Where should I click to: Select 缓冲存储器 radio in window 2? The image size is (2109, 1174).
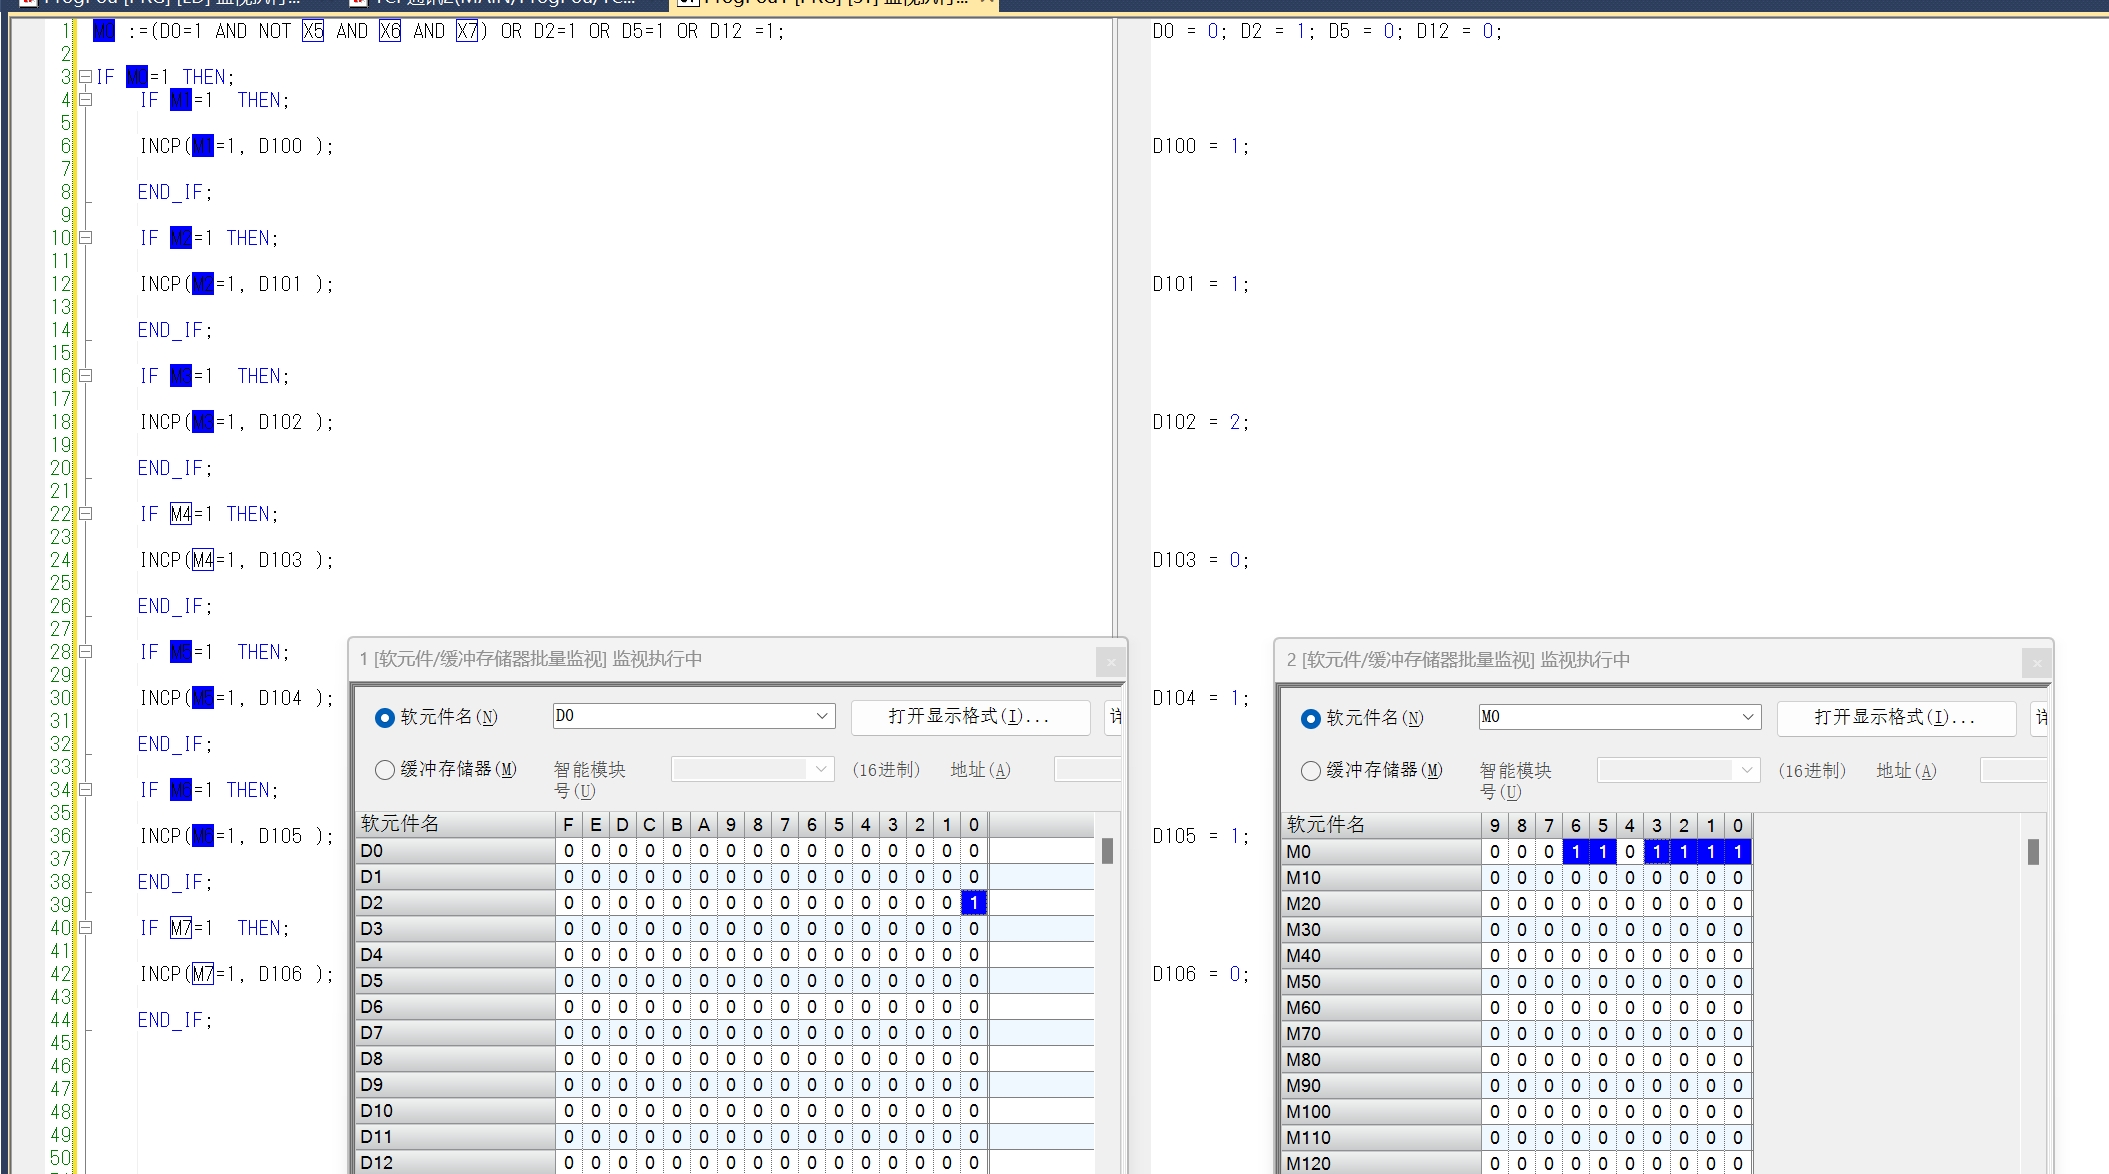(1311, 770)
